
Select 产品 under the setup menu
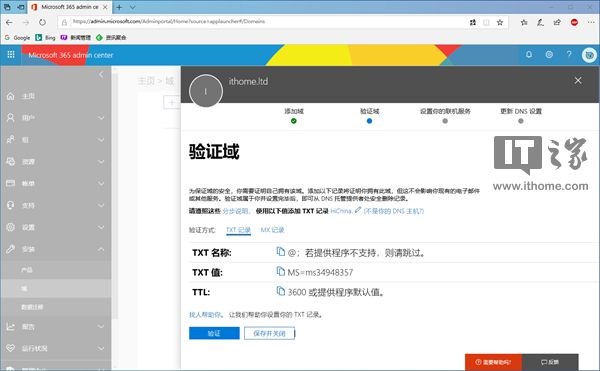click(x=56, y=270)
